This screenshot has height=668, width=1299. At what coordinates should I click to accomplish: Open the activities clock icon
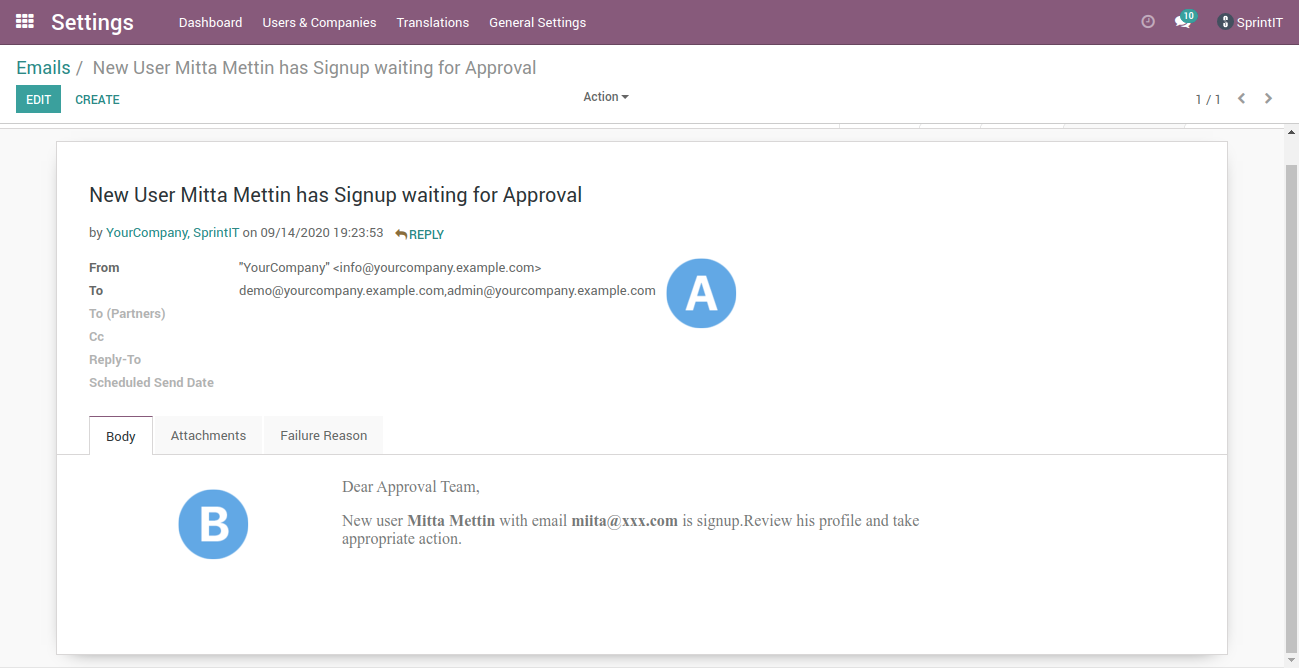[x=1147, y=20]
